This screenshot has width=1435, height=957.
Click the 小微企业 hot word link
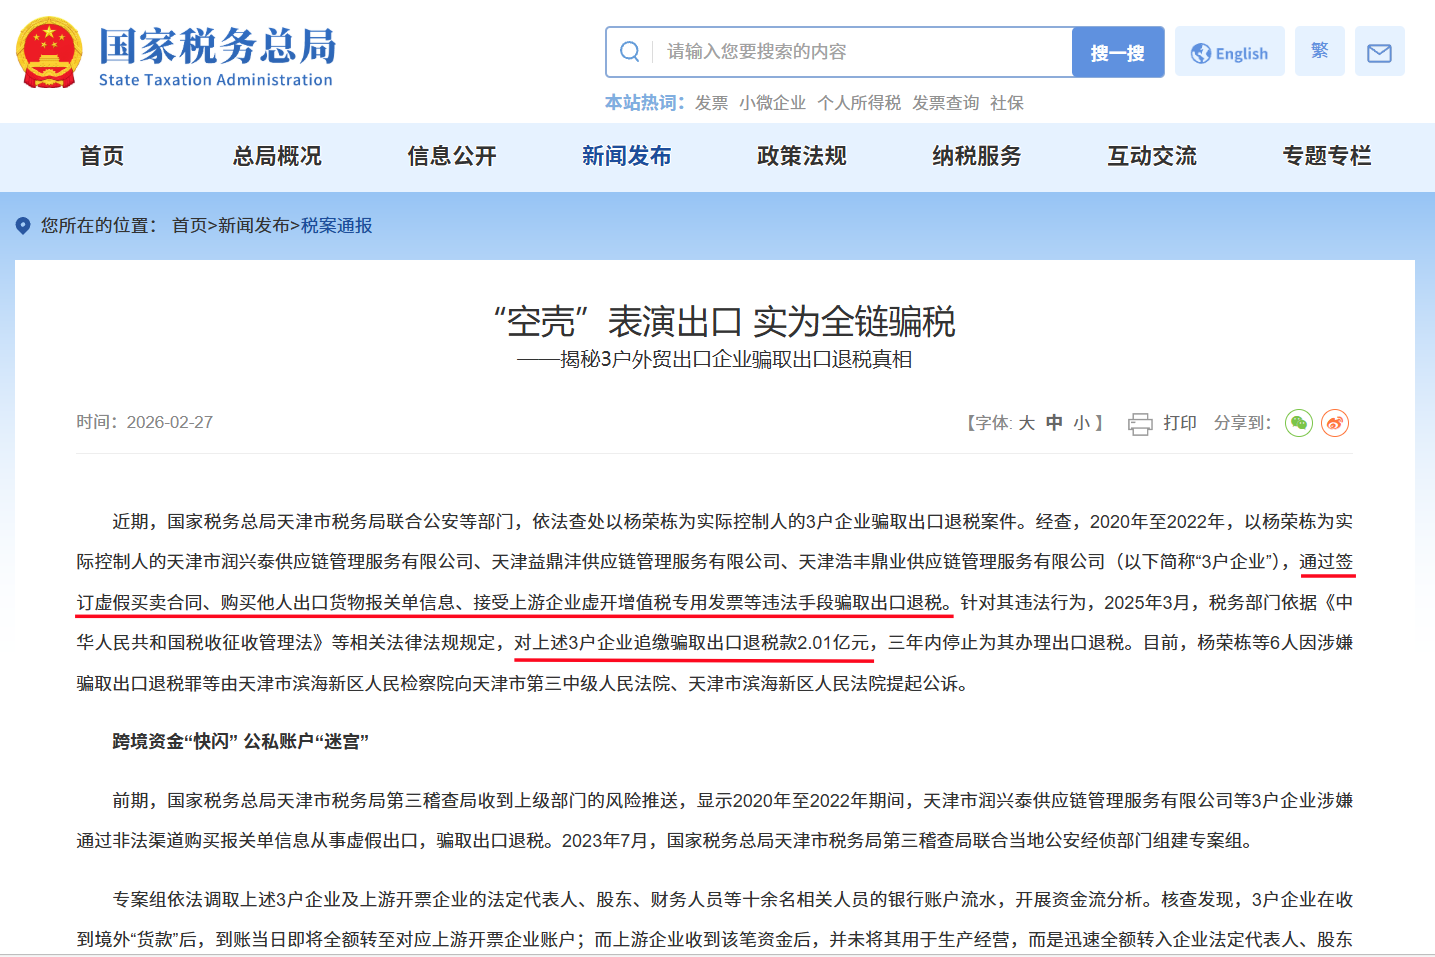pos(773,102)
